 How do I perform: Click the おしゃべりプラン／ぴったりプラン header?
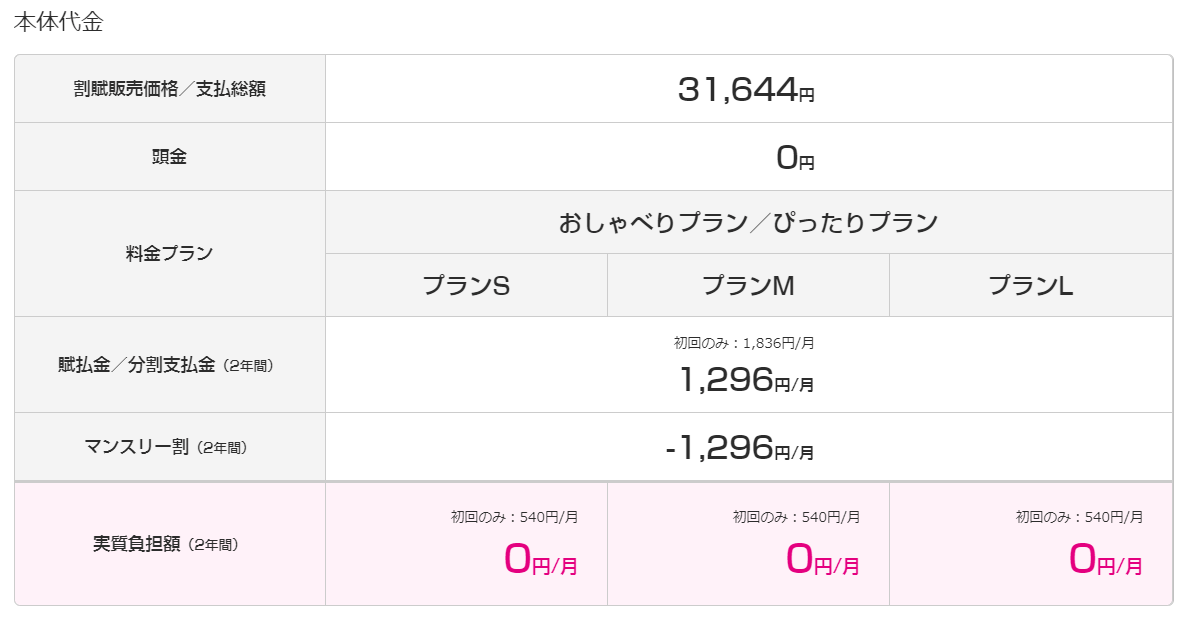pyautogui.click(x=748, y=223)
